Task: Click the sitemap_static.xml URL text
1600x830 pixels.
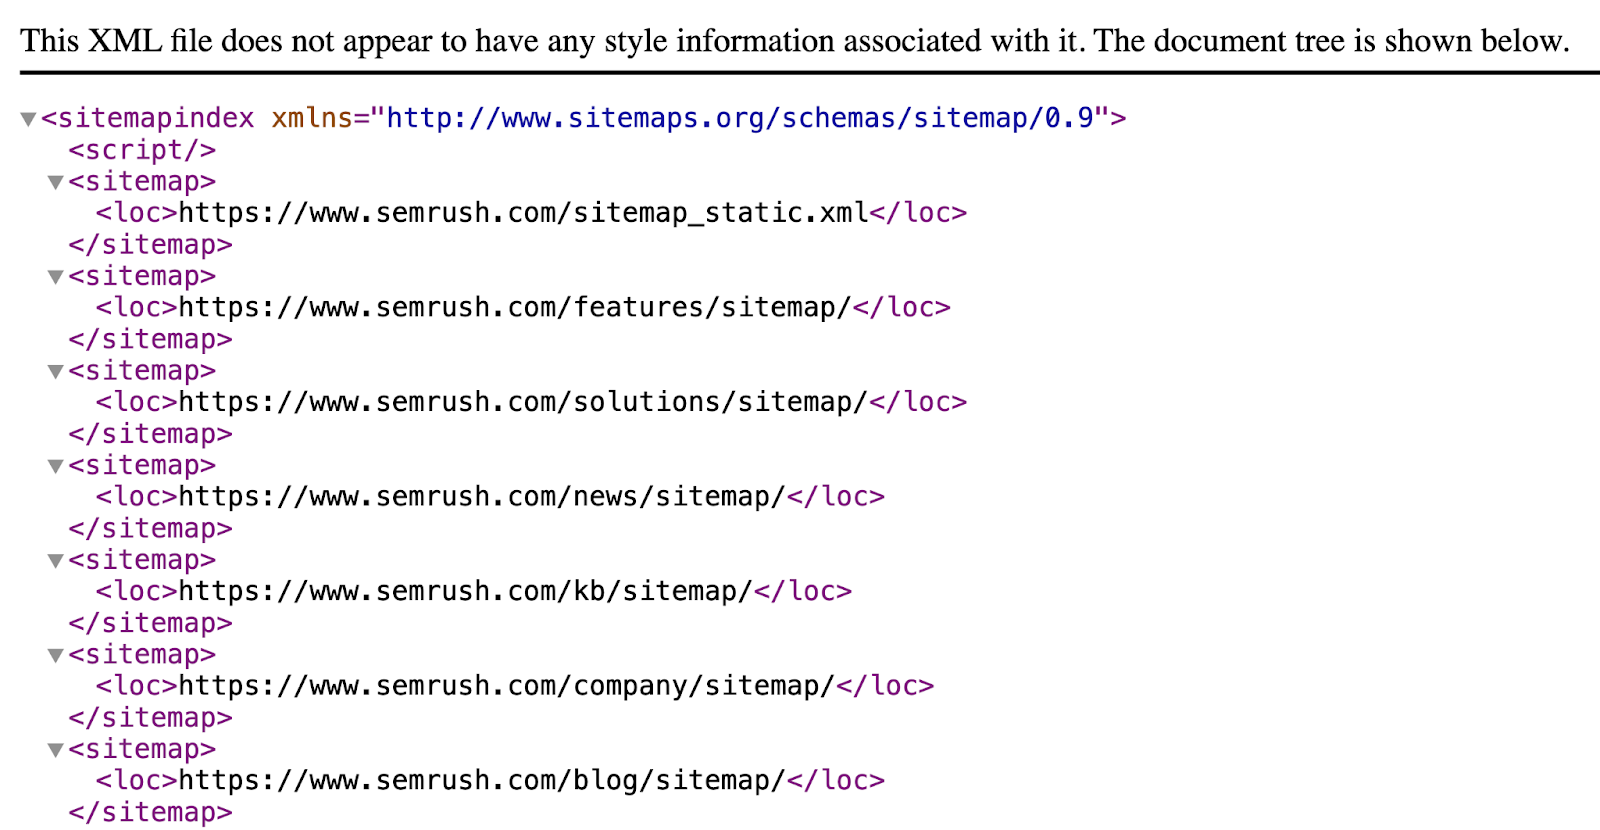Action: click(523, 213)
